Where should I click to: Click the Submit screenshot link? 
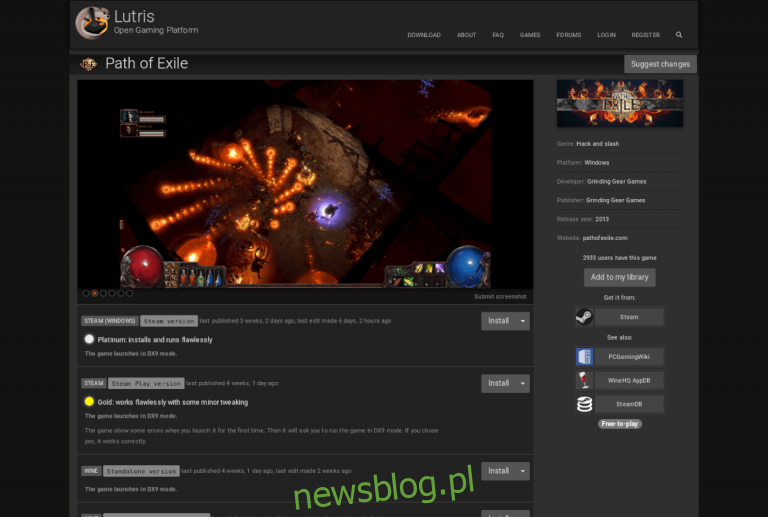(500, 297)
